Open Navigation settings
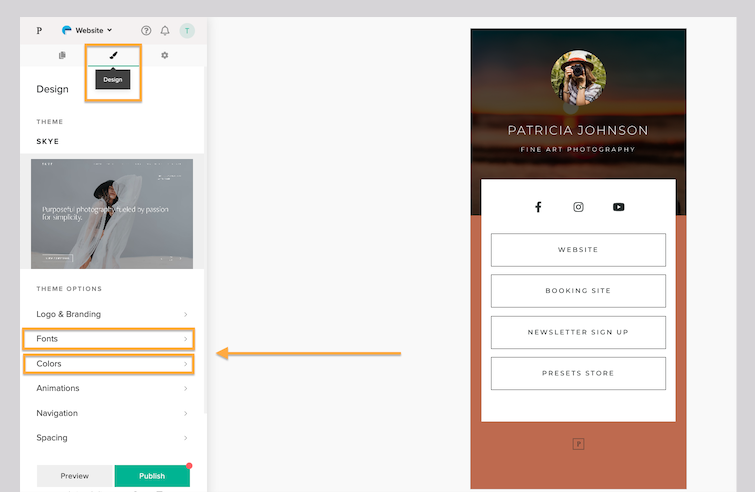 [112, 413]
